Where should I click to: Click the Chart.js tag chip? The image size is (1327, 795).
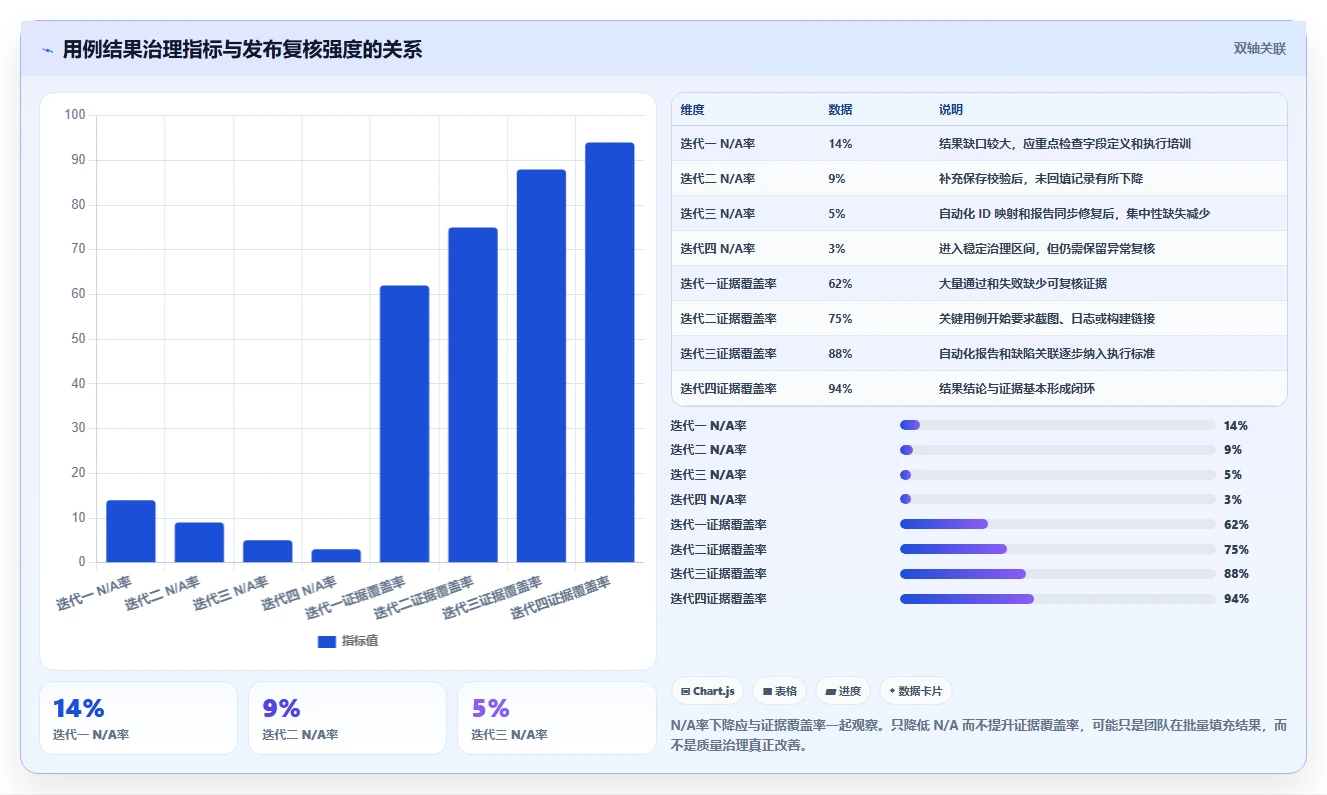click(708, 691)
